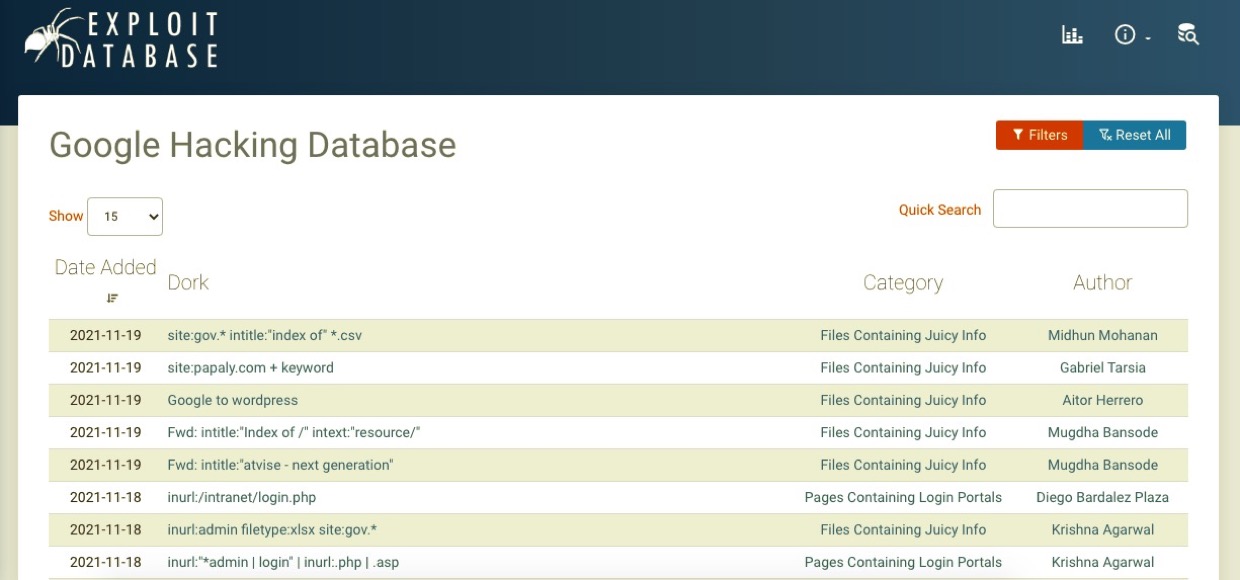Open author Aitor Herrero
Viewport: 1240px width, 580px height.
pyautogui.click(x=1102, y=400)
